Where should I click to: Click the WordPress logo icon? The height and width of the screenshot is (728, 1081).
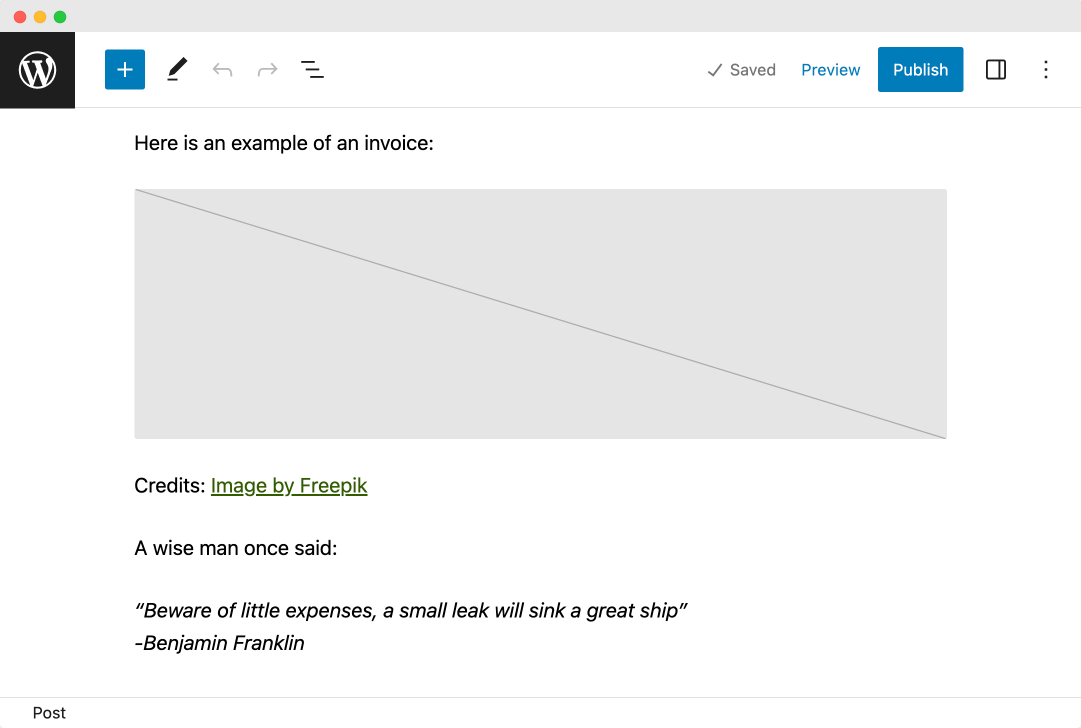pyautogui.click(x=37, y=70)
